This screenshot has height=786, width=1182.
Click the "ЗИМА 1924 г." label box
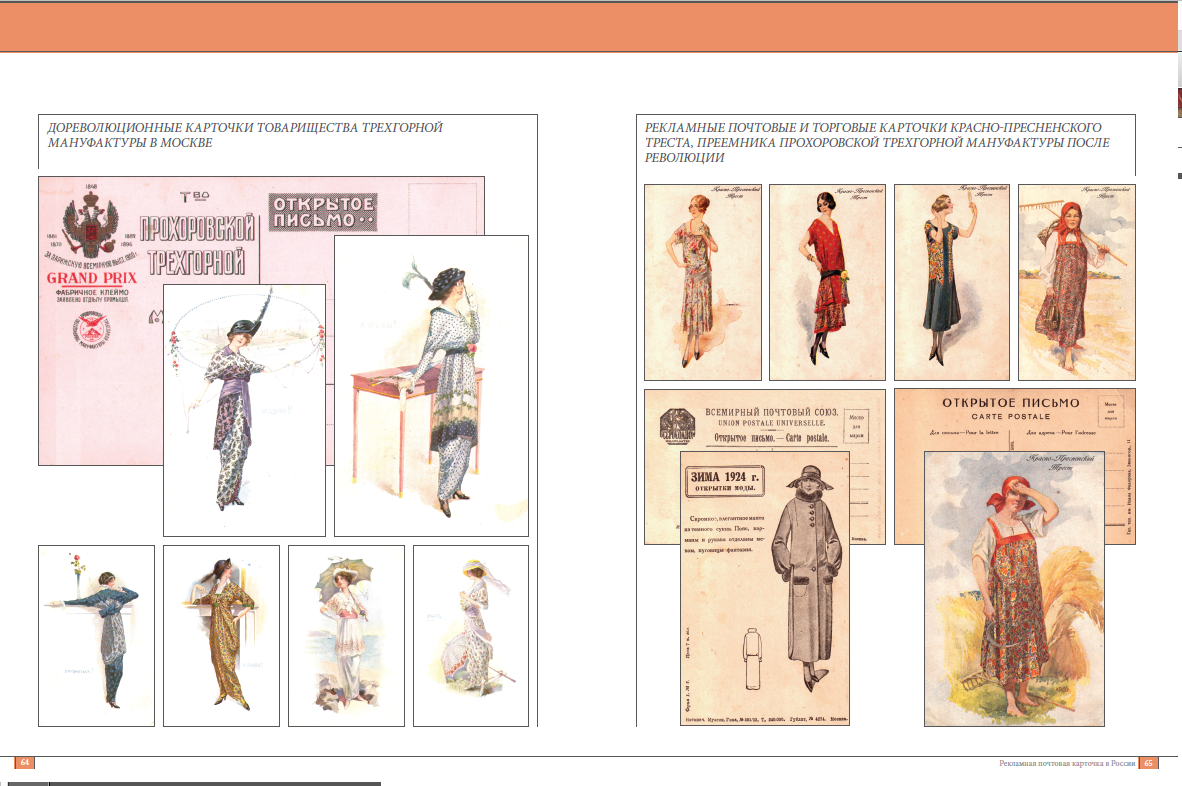click(x=724, y=482)
